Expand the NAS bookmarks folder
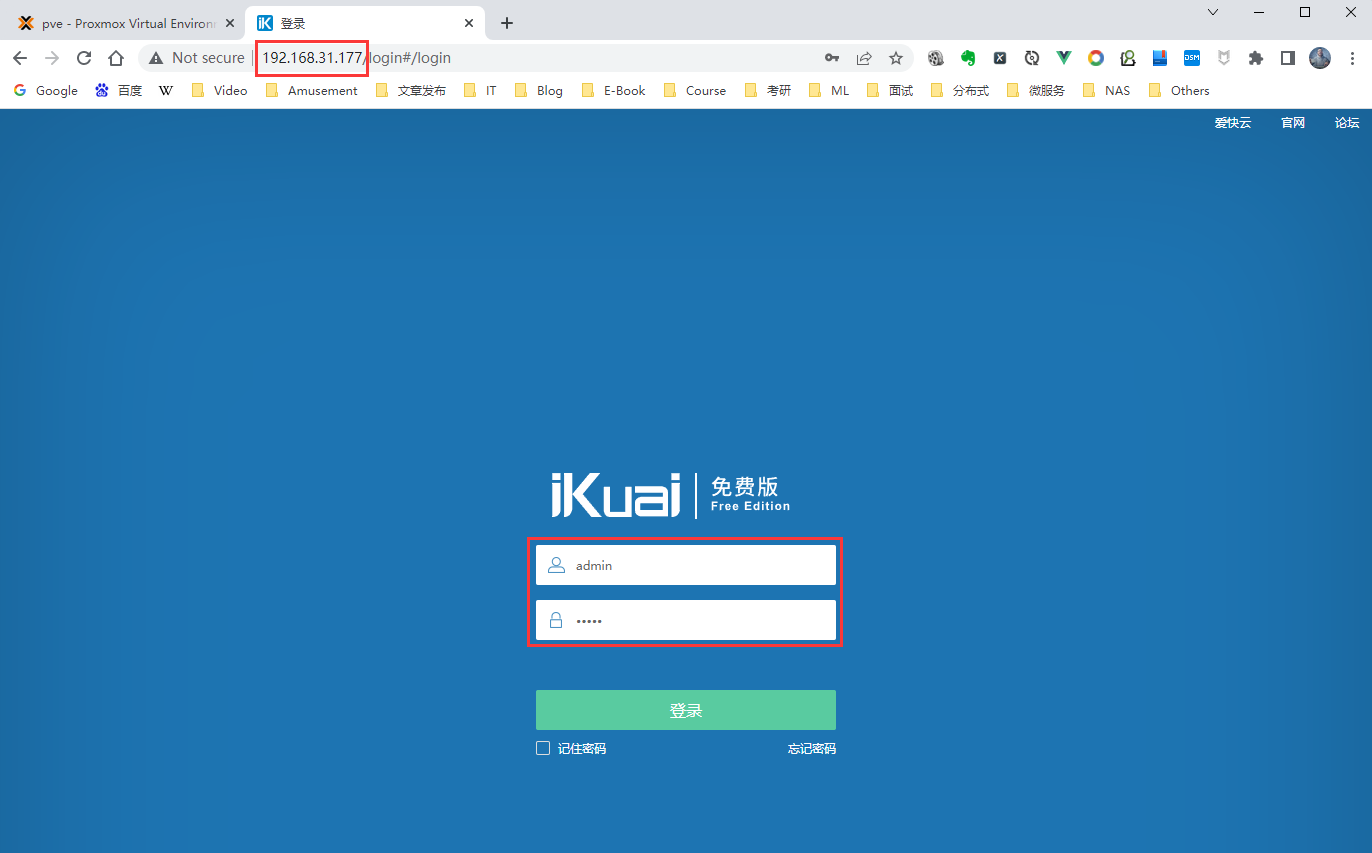Image resolution: width=1372 pixels, height=853 pixels. [1106, 90]
